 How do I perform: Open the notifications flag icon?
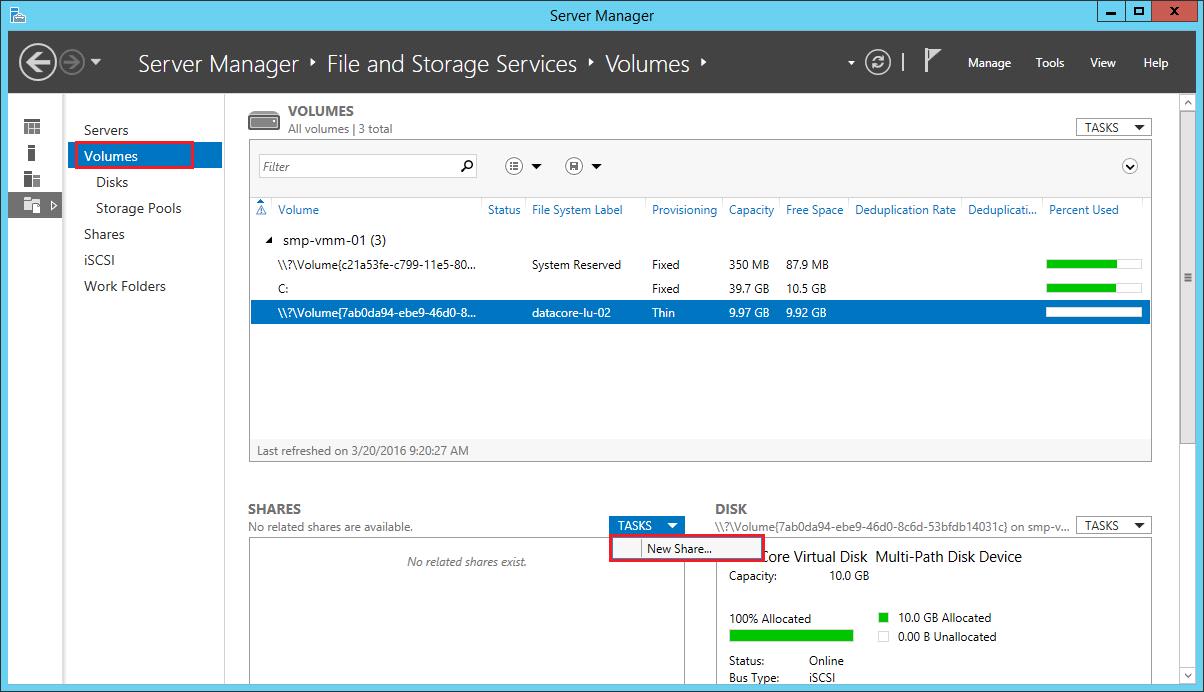pyautogui.click(x=932, y=62)
